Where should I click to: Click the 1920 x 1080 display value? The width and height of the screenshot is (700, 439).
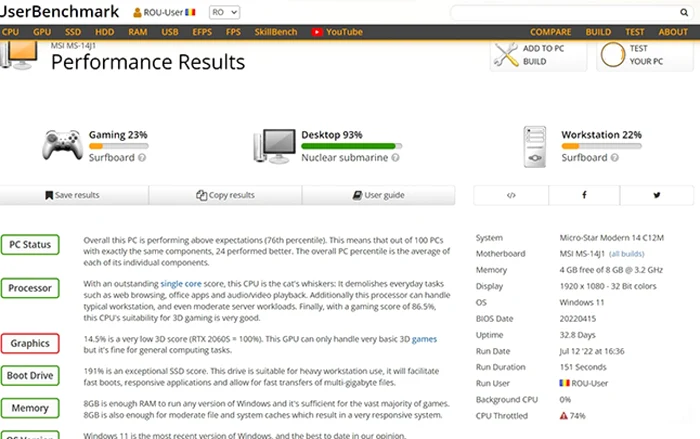608,286
